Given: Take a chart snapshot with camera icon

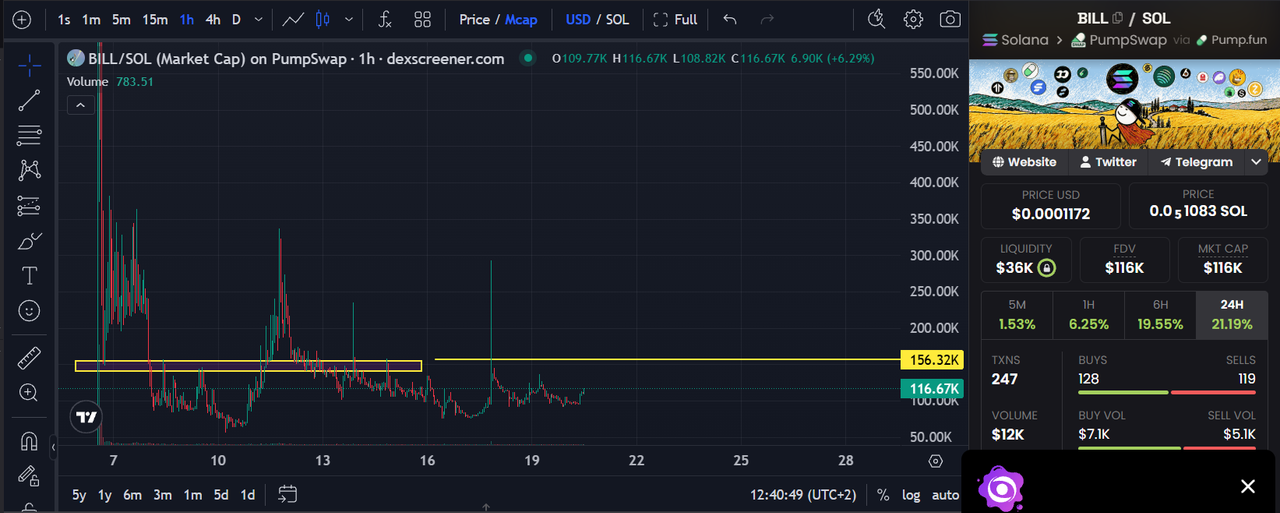Looking at the screenshot, I should [x=950, y=19].
